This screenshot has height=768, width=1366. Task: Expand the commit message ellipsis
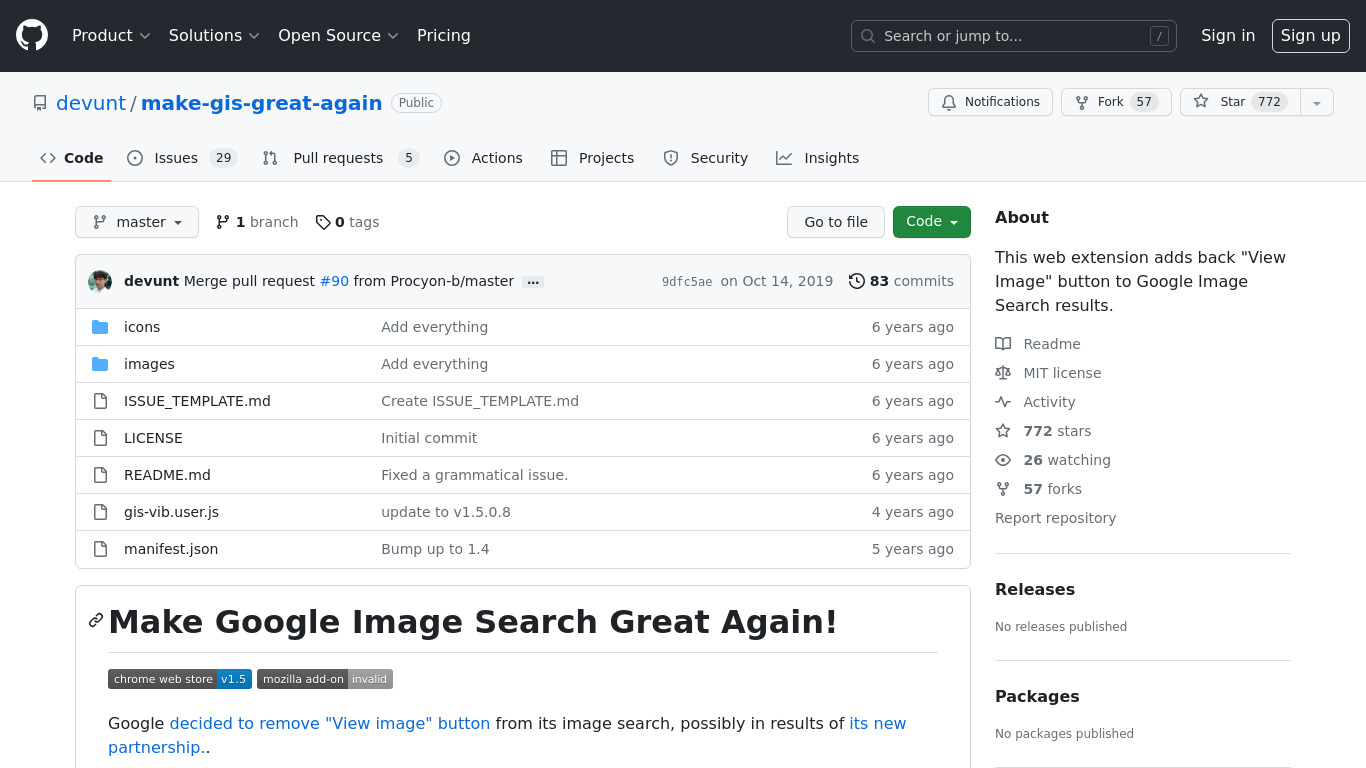(x=533, y=282)
